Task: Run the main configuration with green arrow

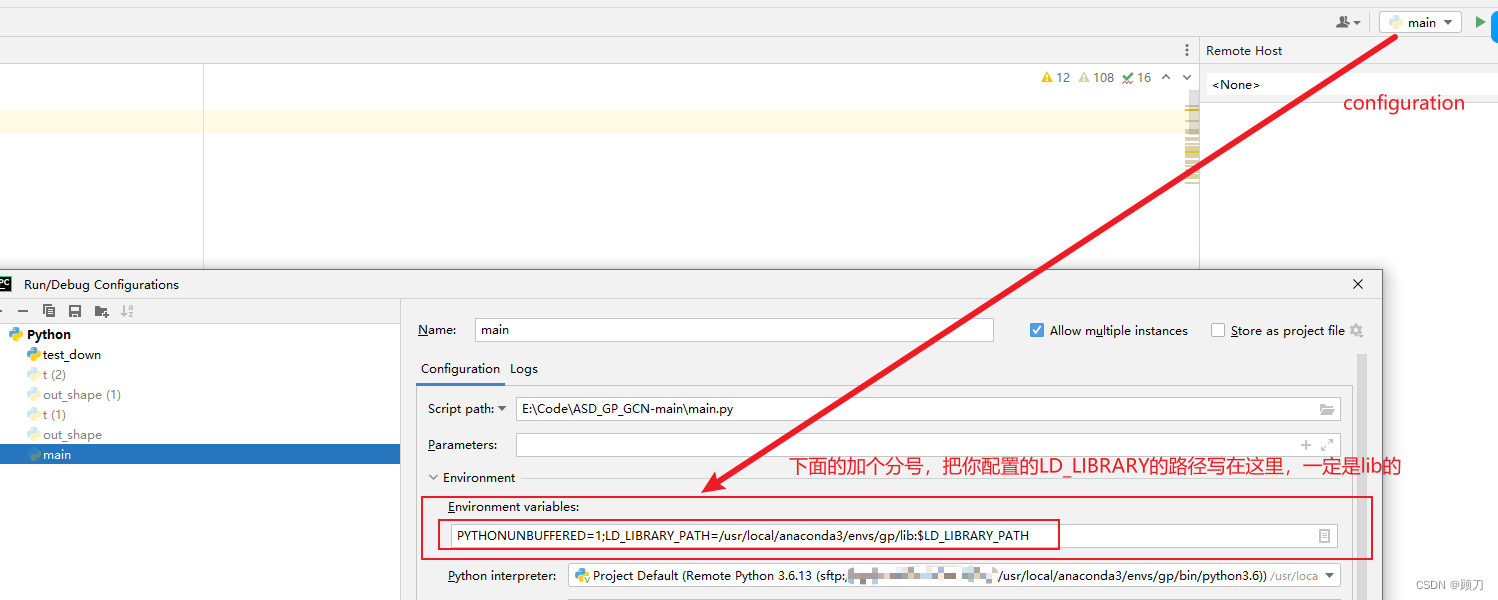Action: click(x=1481, y=21)
